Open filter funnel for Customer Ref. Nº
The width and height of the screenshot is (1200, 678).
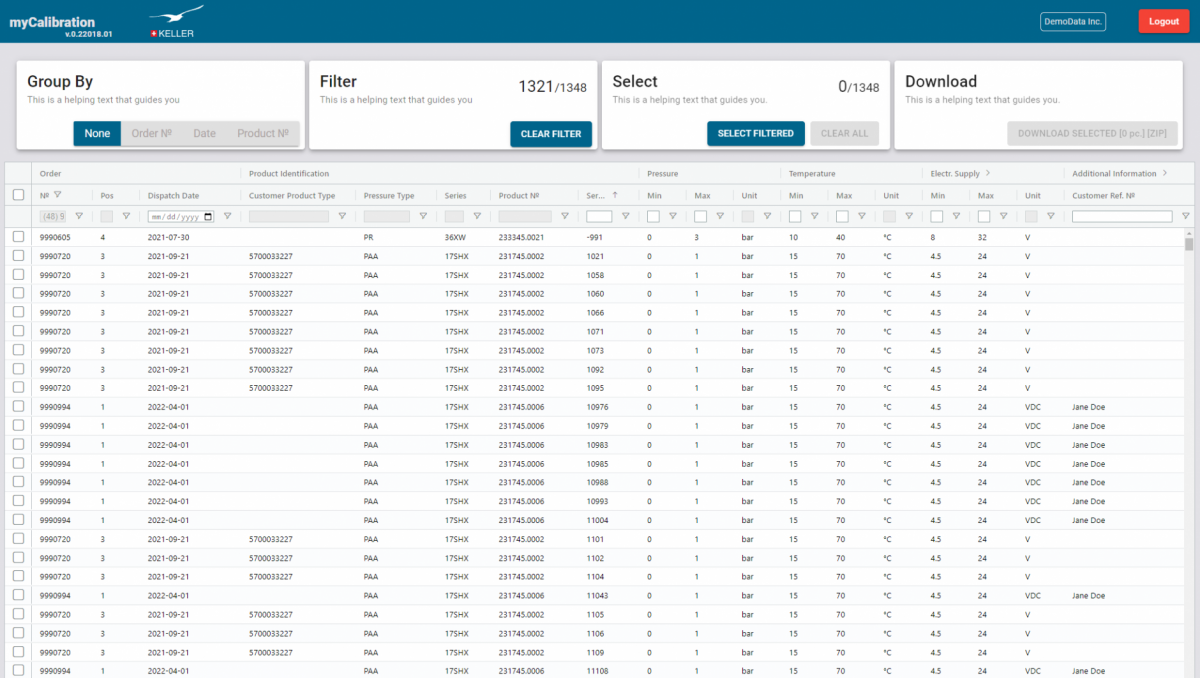coord(1185,216)
